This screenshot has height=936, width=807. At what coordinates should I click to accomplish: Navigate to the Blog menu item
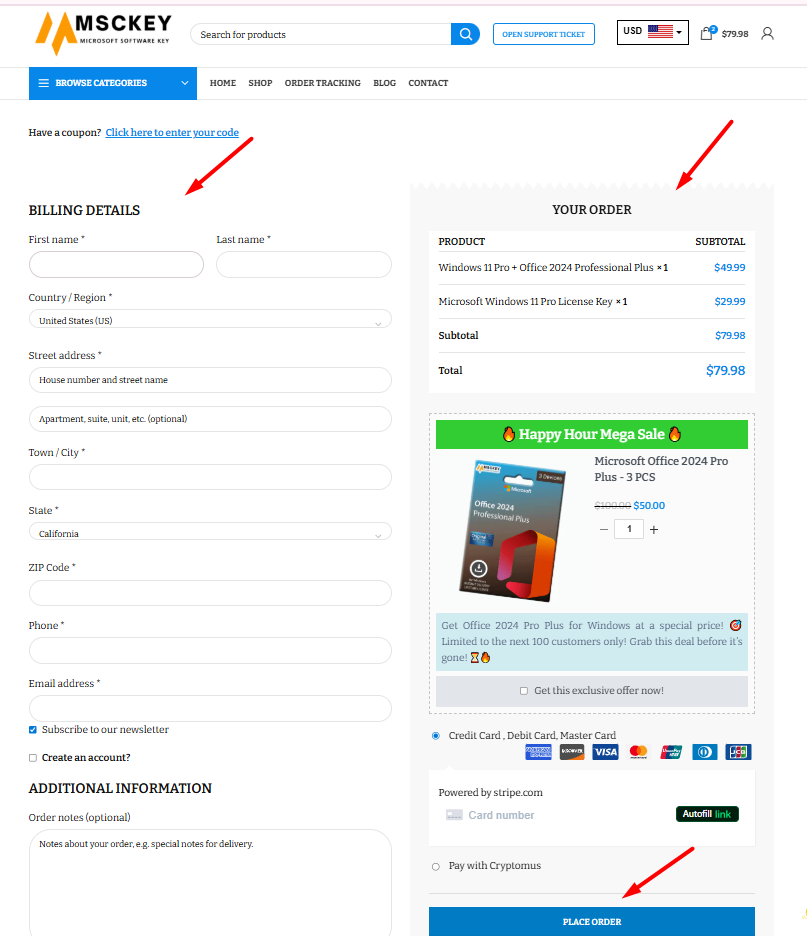(x=384, y=83)
